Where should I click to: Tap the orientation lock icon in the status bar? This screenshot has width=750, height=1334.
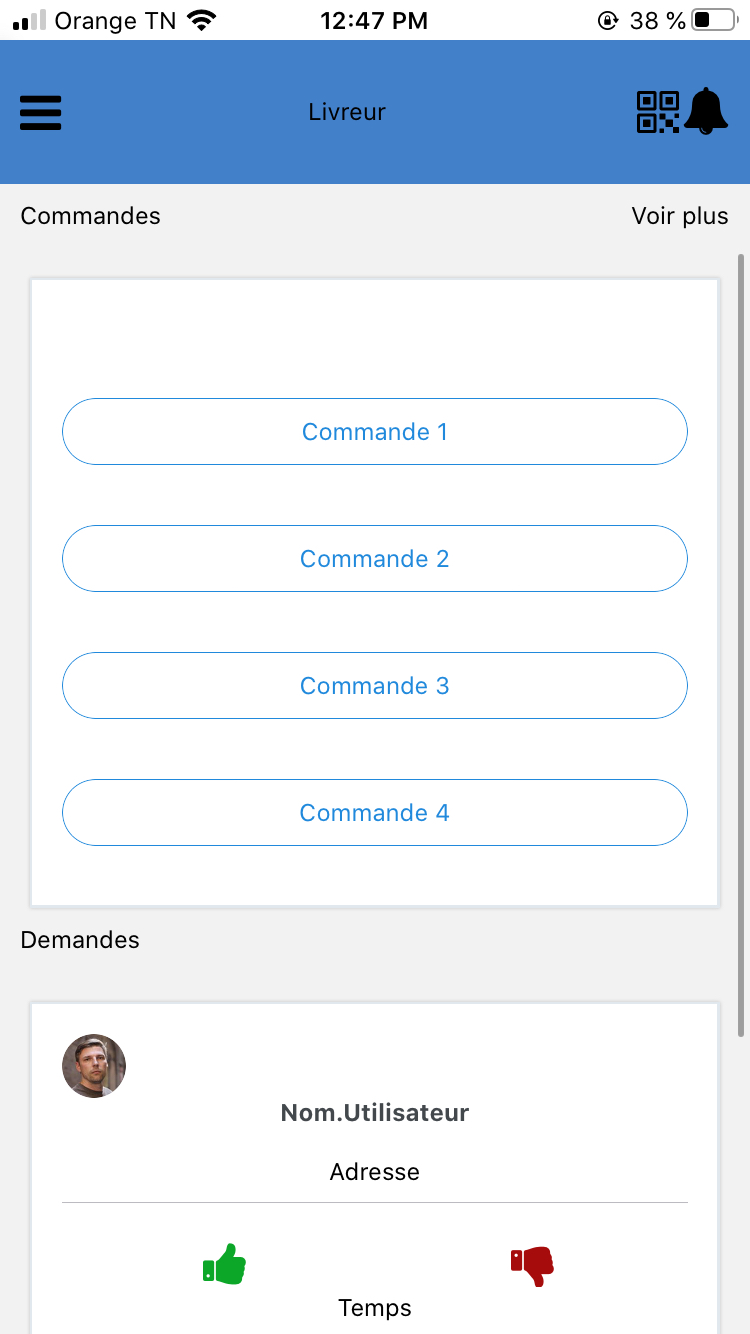point(608,18)
